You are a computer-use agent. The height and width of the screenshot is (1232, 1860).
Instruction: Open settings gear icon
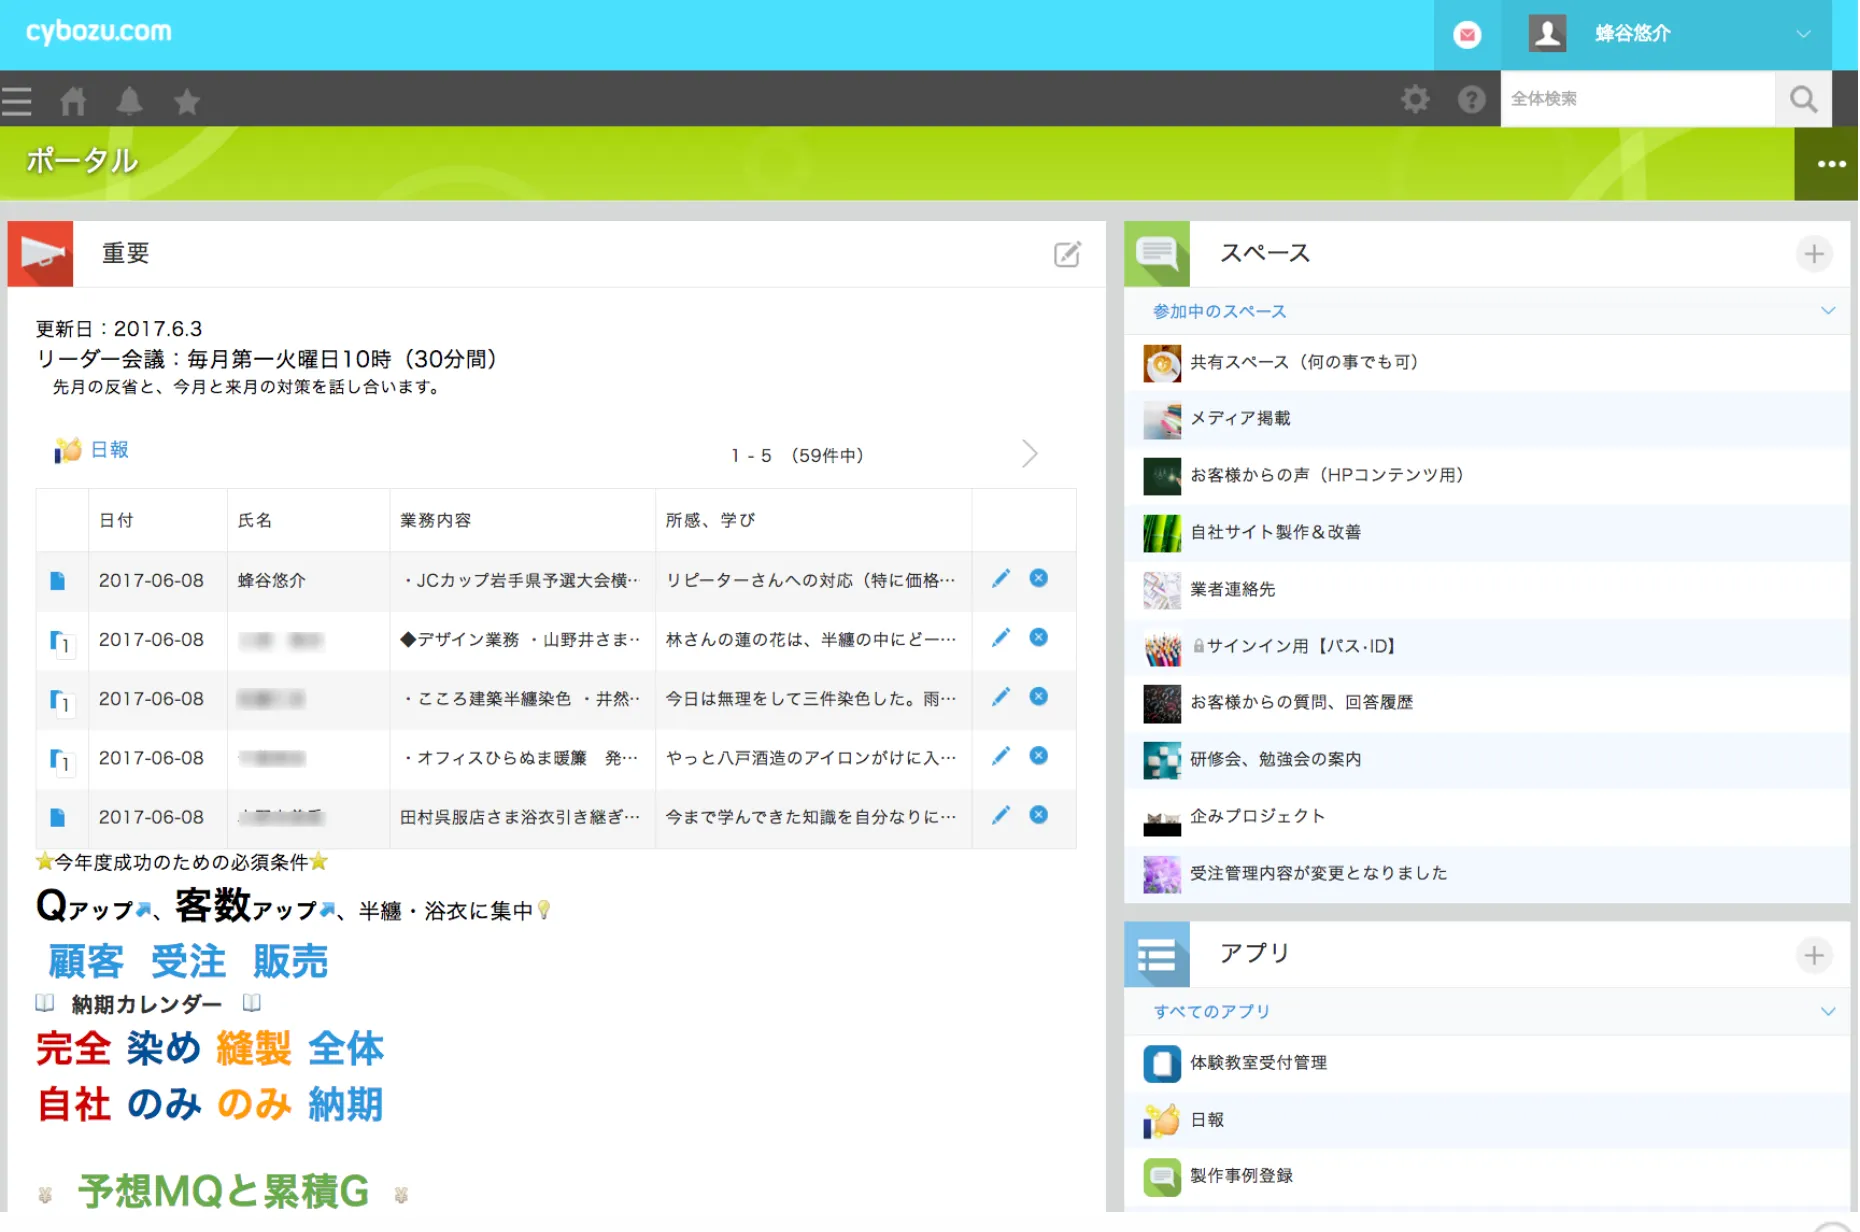(1414, 99)
